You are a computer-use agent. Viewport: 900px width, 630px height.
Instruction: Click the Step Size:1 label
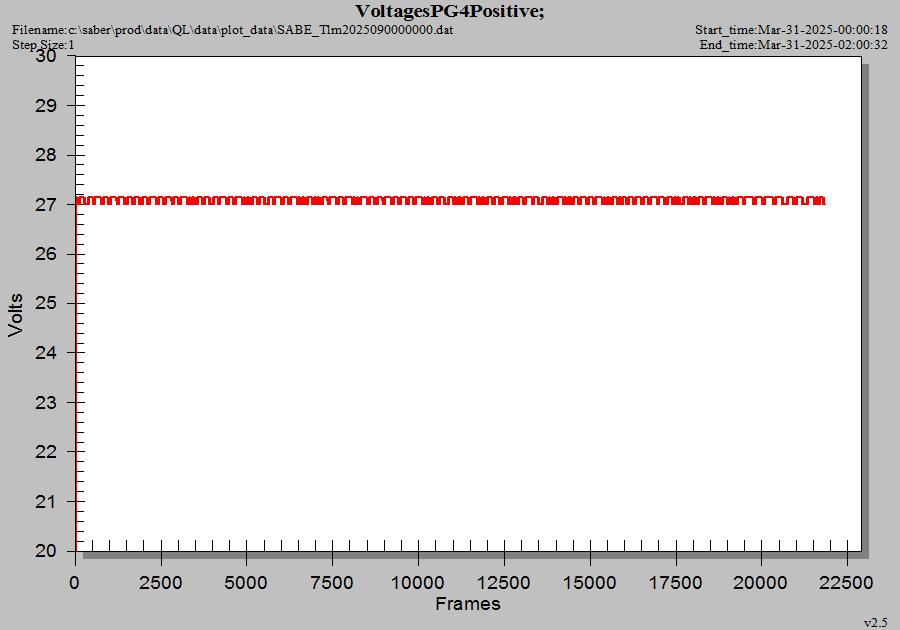tap(43, 45)
